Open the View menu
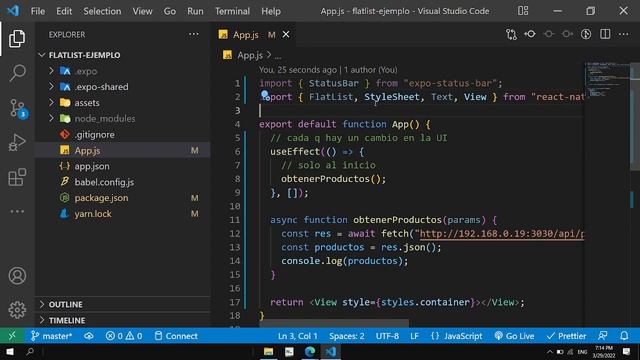Image resolution: width=640 pixels, height=360 pixels. [x=142, y=11]
